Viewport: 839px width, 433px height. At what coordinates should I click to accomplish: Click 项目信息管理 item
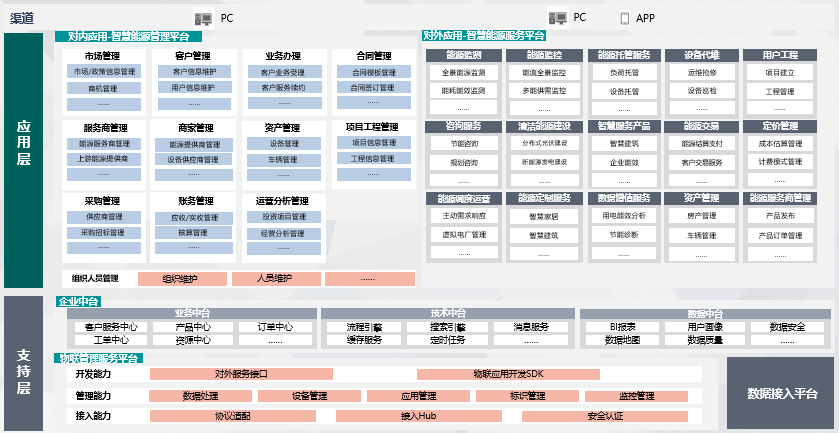(374, 143)
